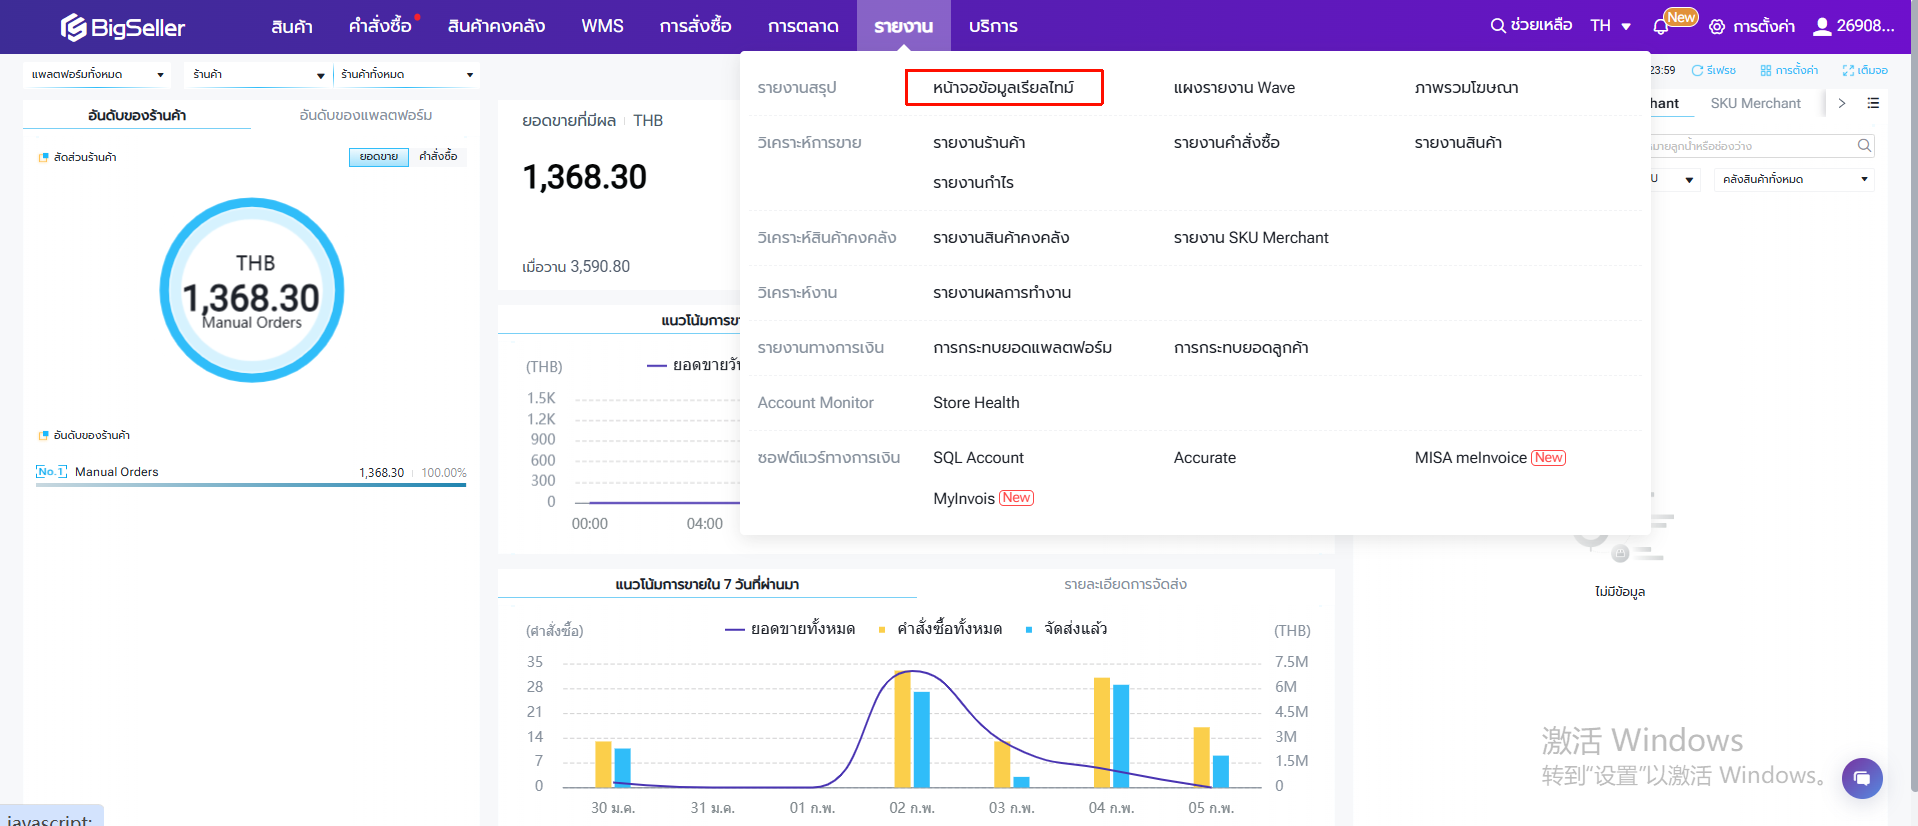Image resolution: width=1918 pixels, height=826 pixels.
Task: Open the list menu icon beside SKU Merchant
Action: pos(1873,103)
